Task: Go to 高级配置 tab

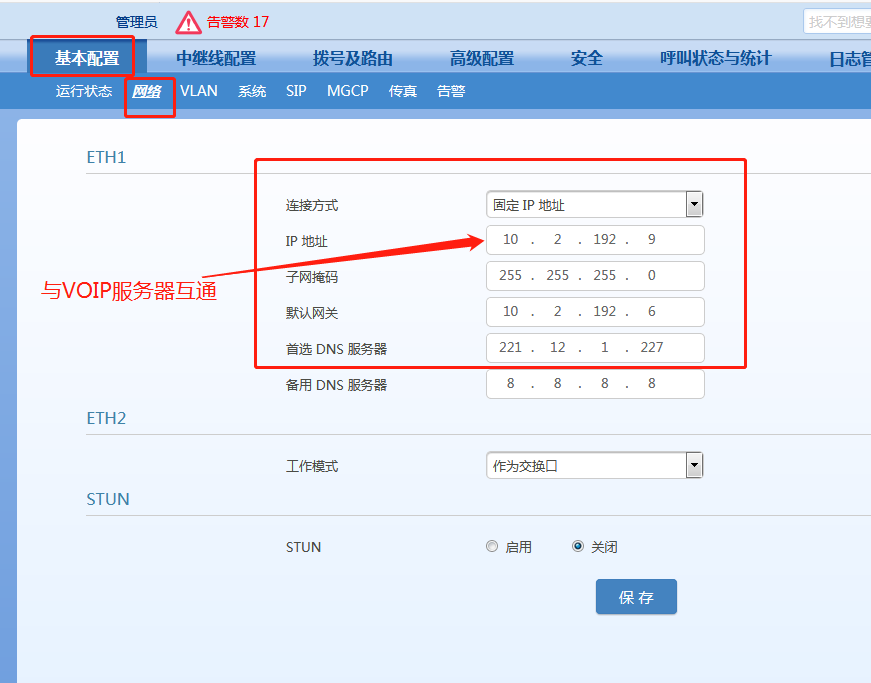Action: coord(481,58)
